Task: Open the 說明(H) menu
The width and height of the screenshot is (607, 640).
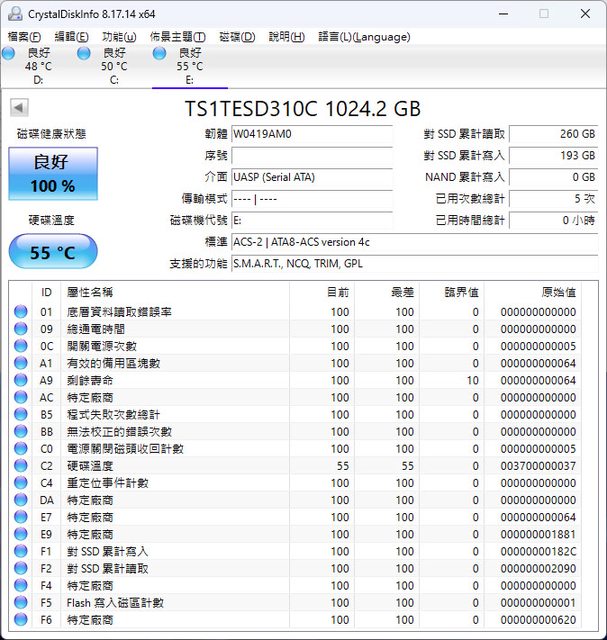Action: [287, 37]
